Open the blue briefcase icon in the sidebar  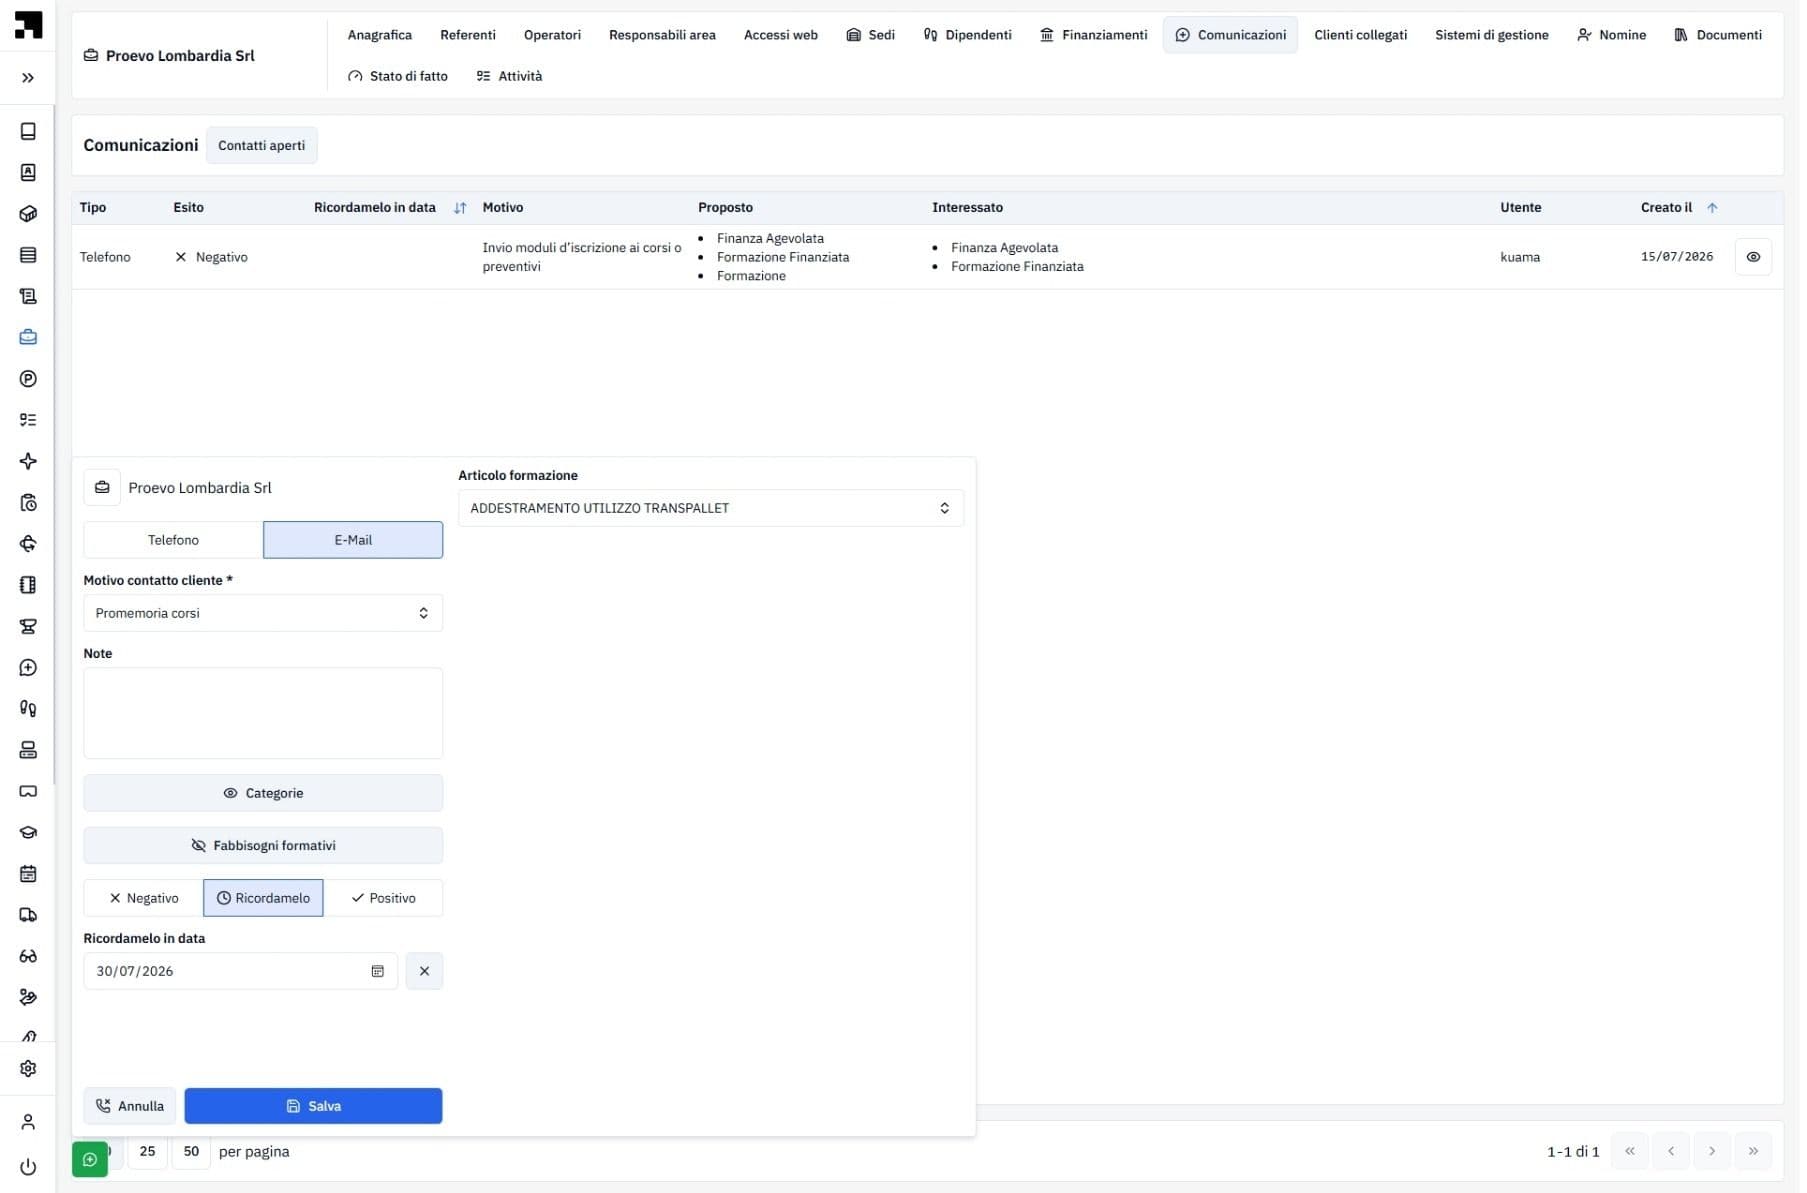28,337
